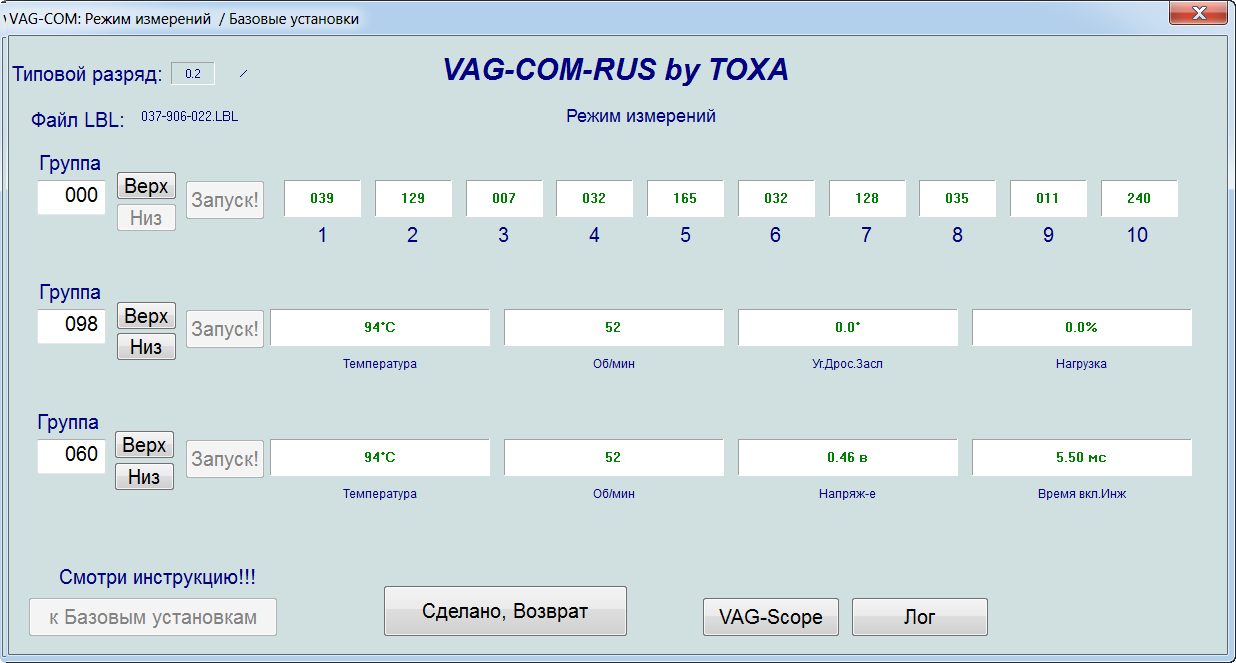Click the Верх button for group 060

coord(144,445)
